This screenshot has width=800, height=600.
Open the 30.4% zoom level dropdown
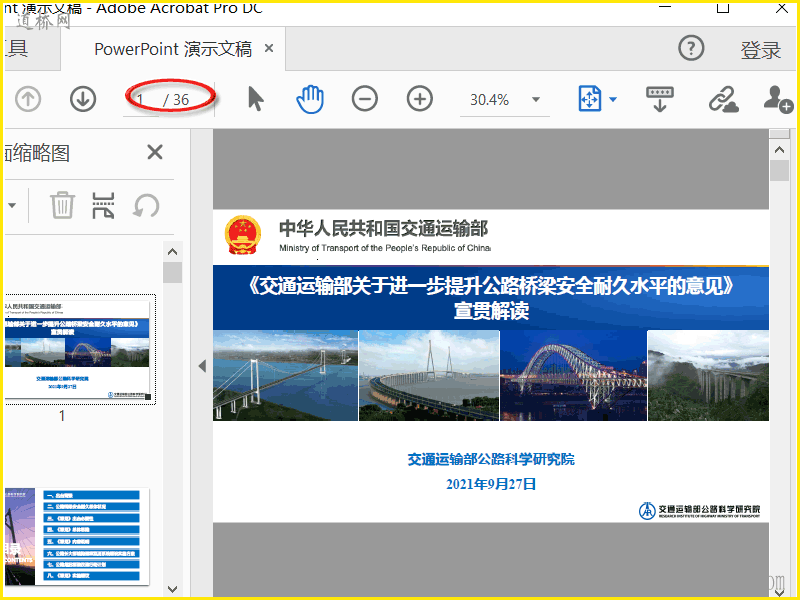click(536, 99)
